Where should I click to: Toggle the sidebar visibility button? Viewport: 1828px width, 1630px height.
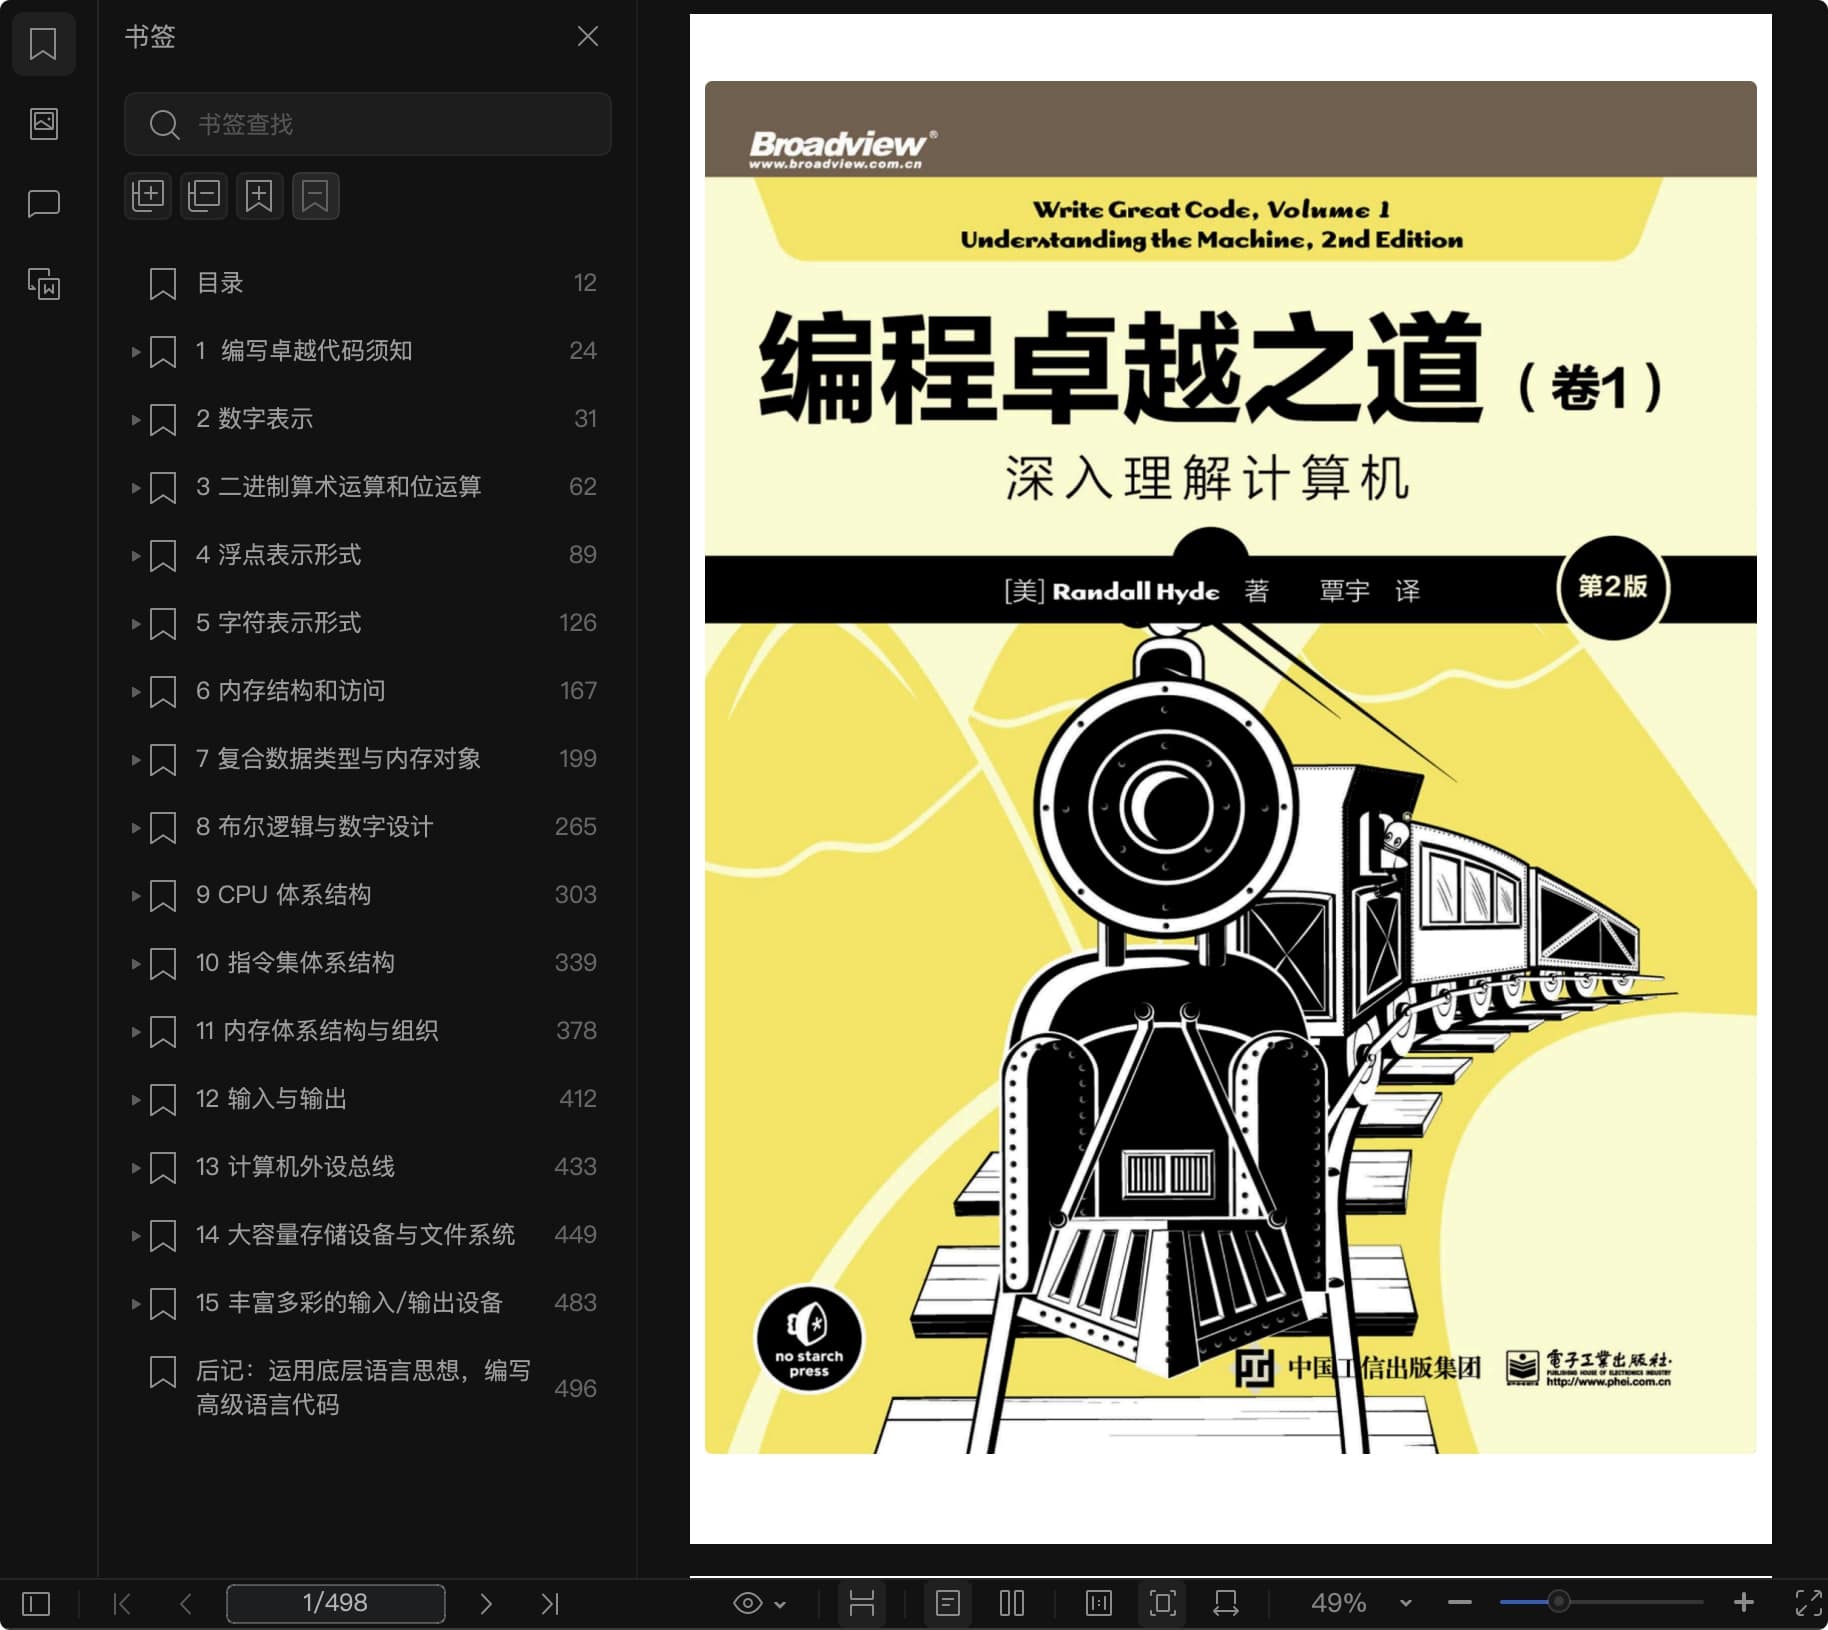[x=36, y=1604]
